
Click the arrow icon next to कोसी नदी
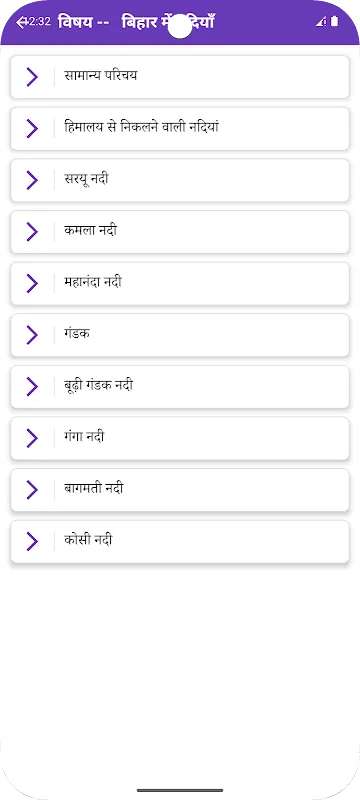(32, 541)
